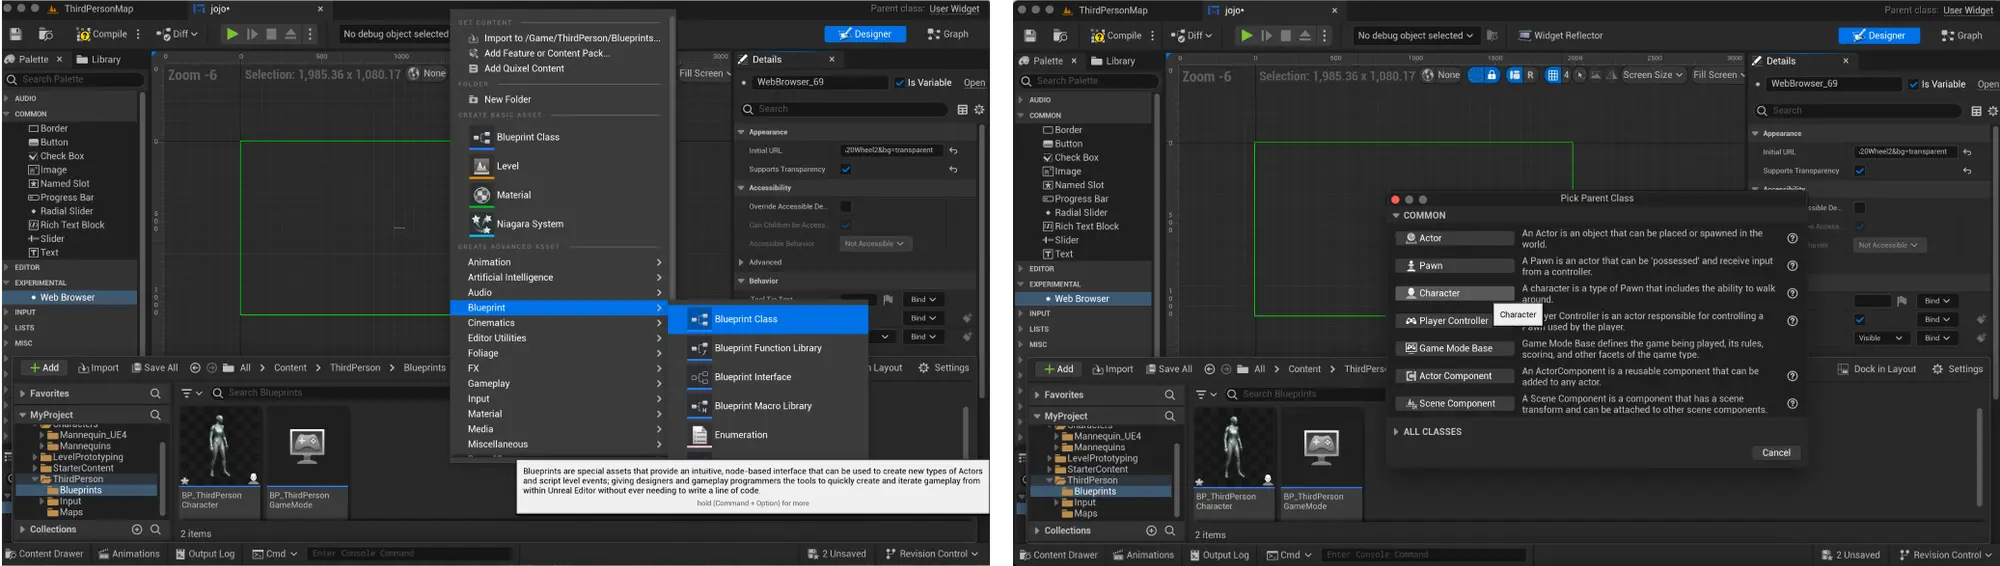Toggle Override Accessible Defaults checkbox in left window

(x=846, y=207)
